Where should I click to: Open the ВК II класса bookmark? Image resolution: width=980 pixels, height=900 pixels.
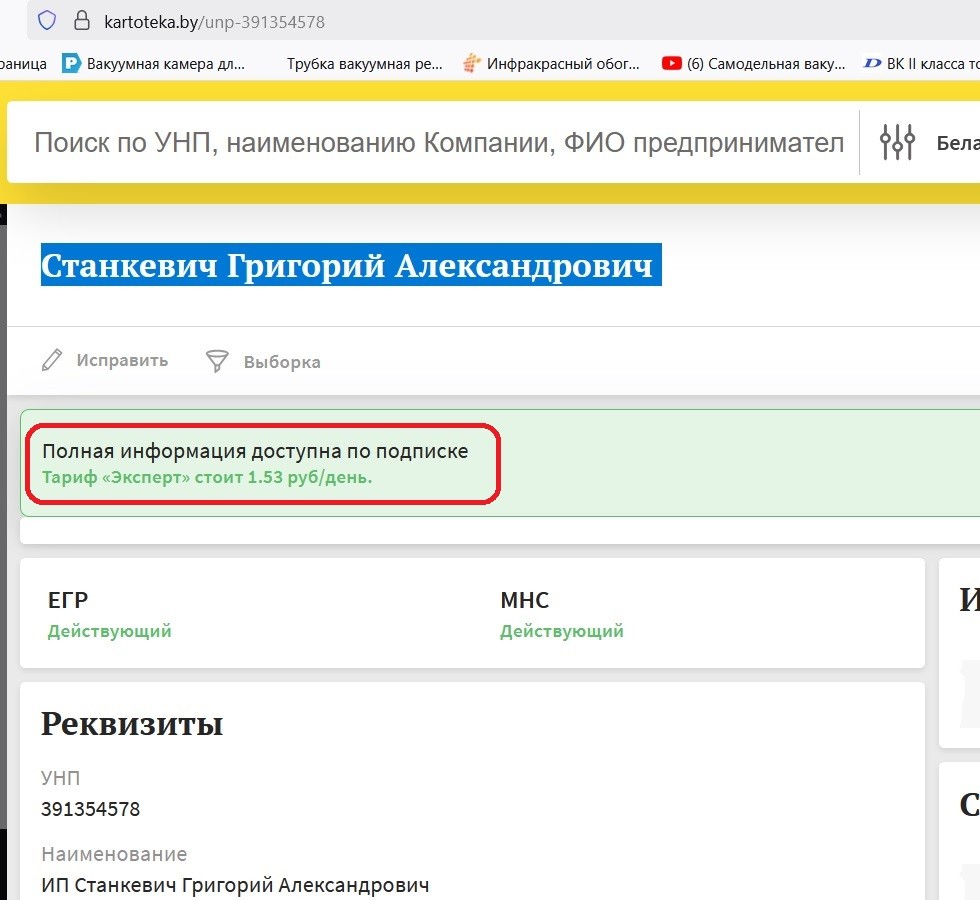point(920,63)
